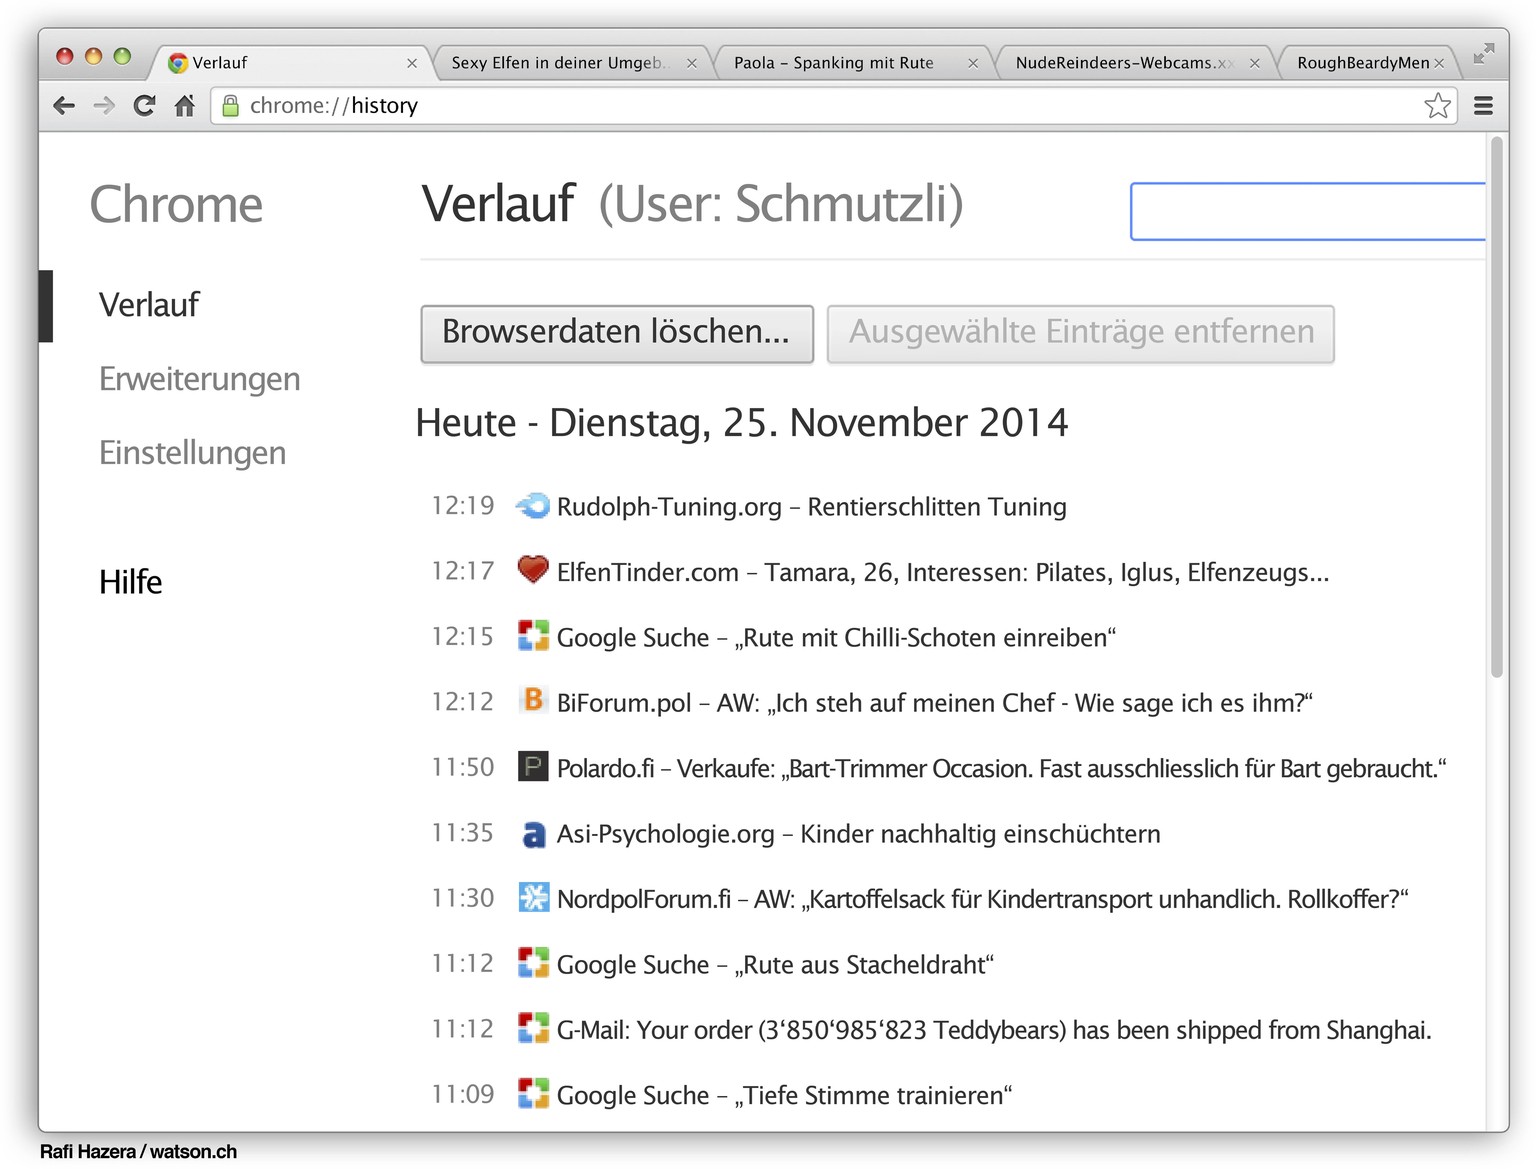Switch to the Paola tab

click(833, 63)
